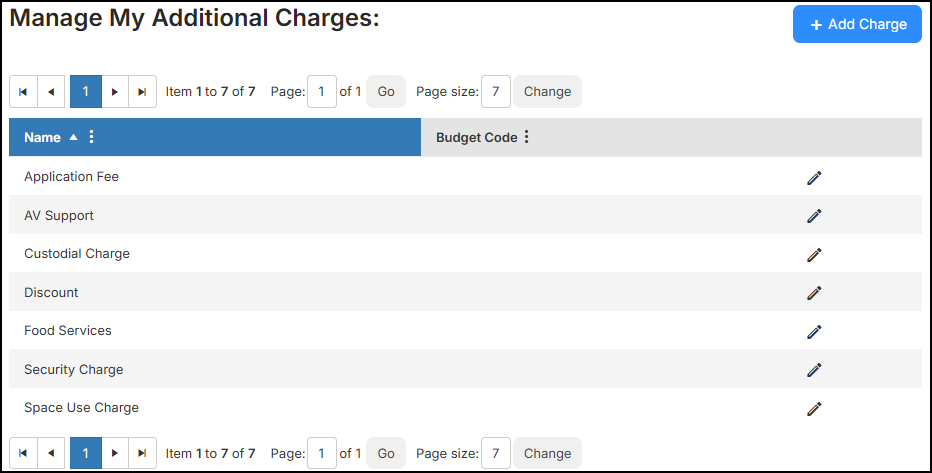The image size is (932, 473).
Task: Select the Food Services row text
Action: 68,330
